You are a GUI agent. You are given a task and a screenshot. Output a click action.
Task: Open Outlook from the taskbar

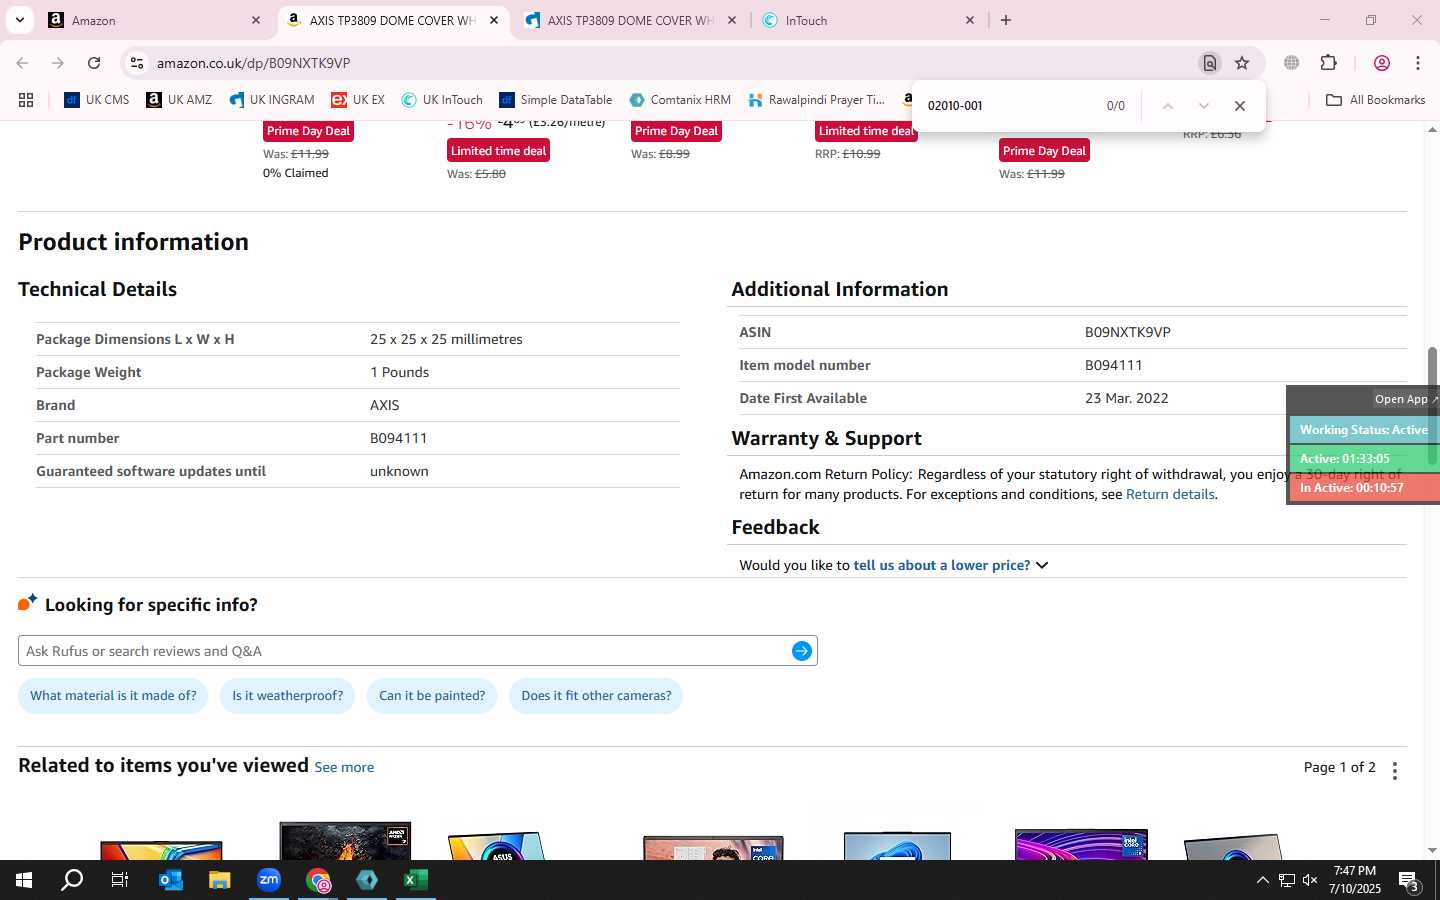[x=171, y=880]
